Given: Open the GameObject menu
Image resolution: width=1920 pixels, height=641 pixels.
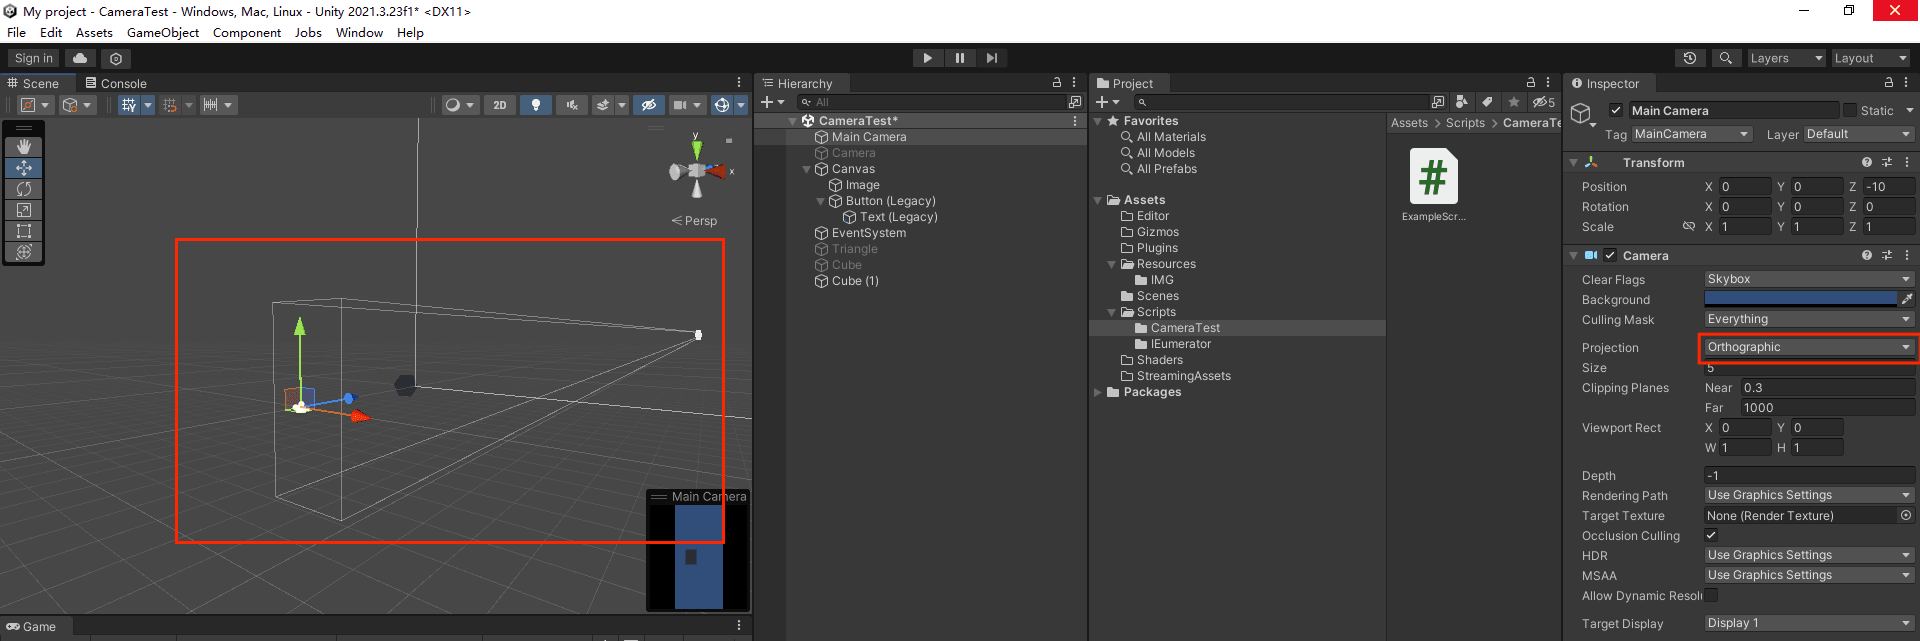Looking at the screenshot, I should pos(162,32).
